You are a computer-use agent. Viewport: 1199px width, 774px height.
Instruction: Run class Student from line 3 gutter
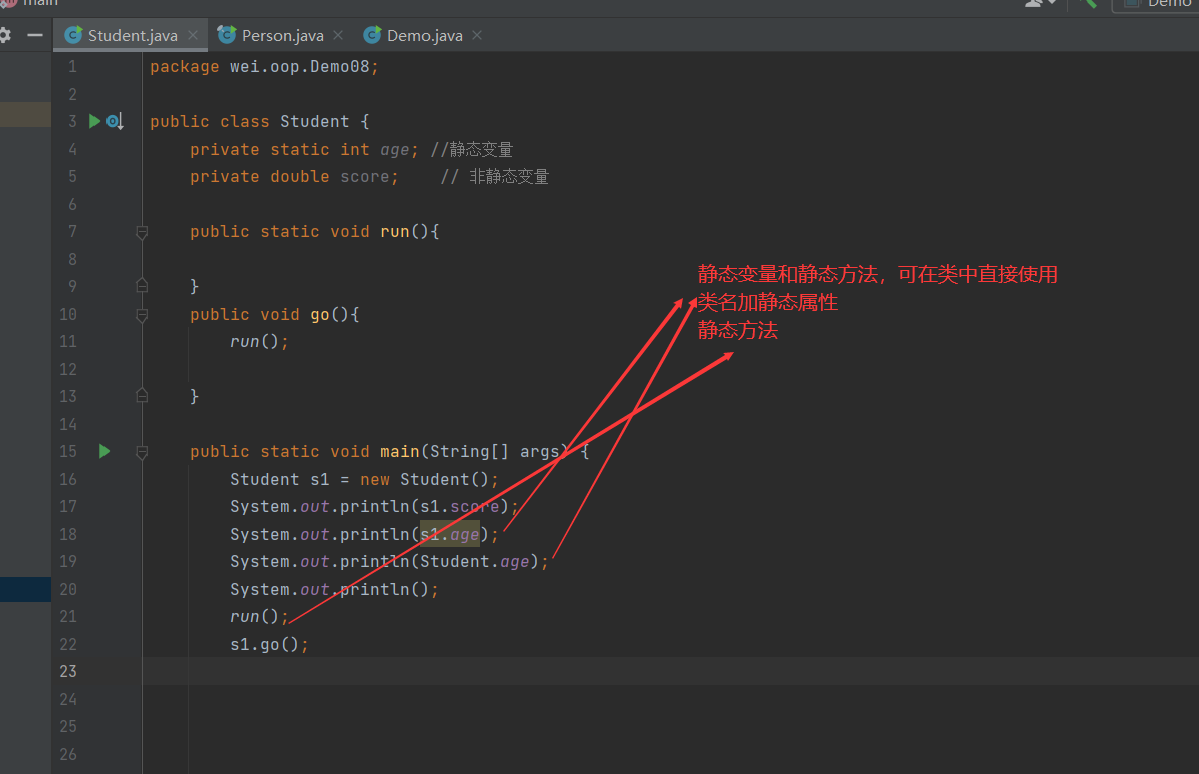pyautogui.click(x=94, y=121)
